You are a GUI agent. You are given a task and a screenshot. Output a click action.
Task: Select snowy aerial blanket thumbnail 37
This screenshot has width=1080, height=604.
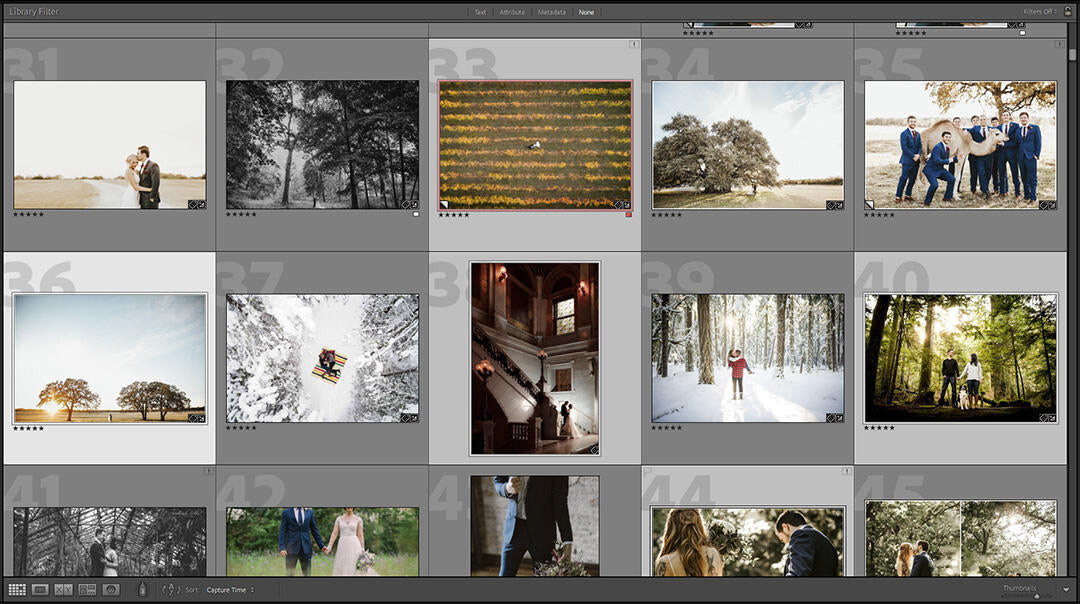click(322, 358)
